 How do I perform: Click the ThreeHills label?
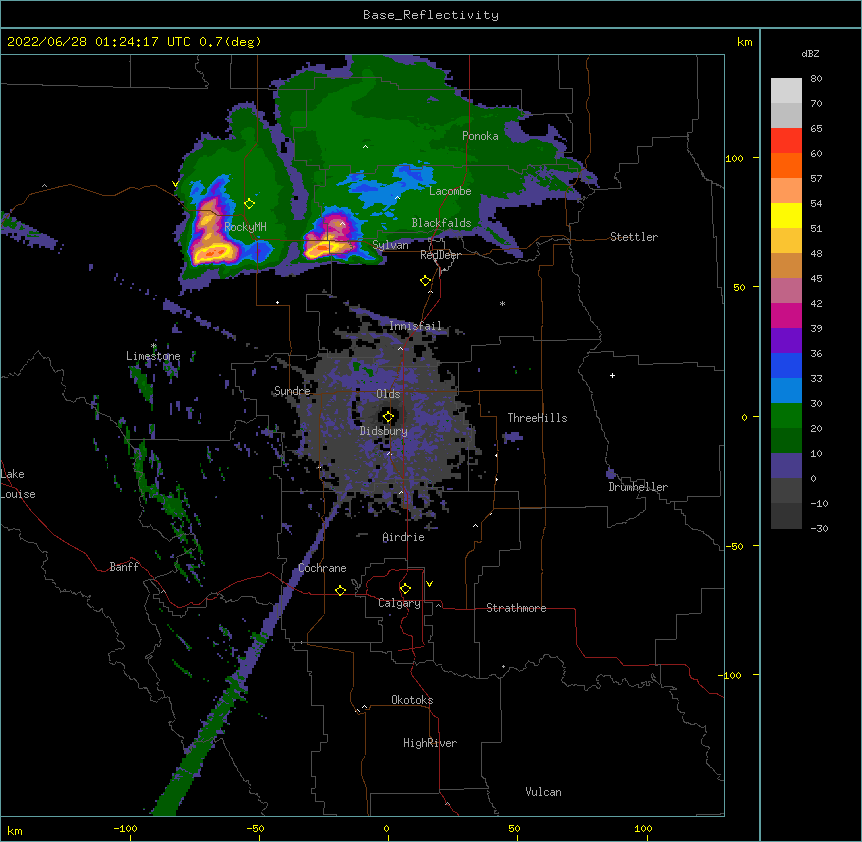pyautogui.click(x=537, y=418)
